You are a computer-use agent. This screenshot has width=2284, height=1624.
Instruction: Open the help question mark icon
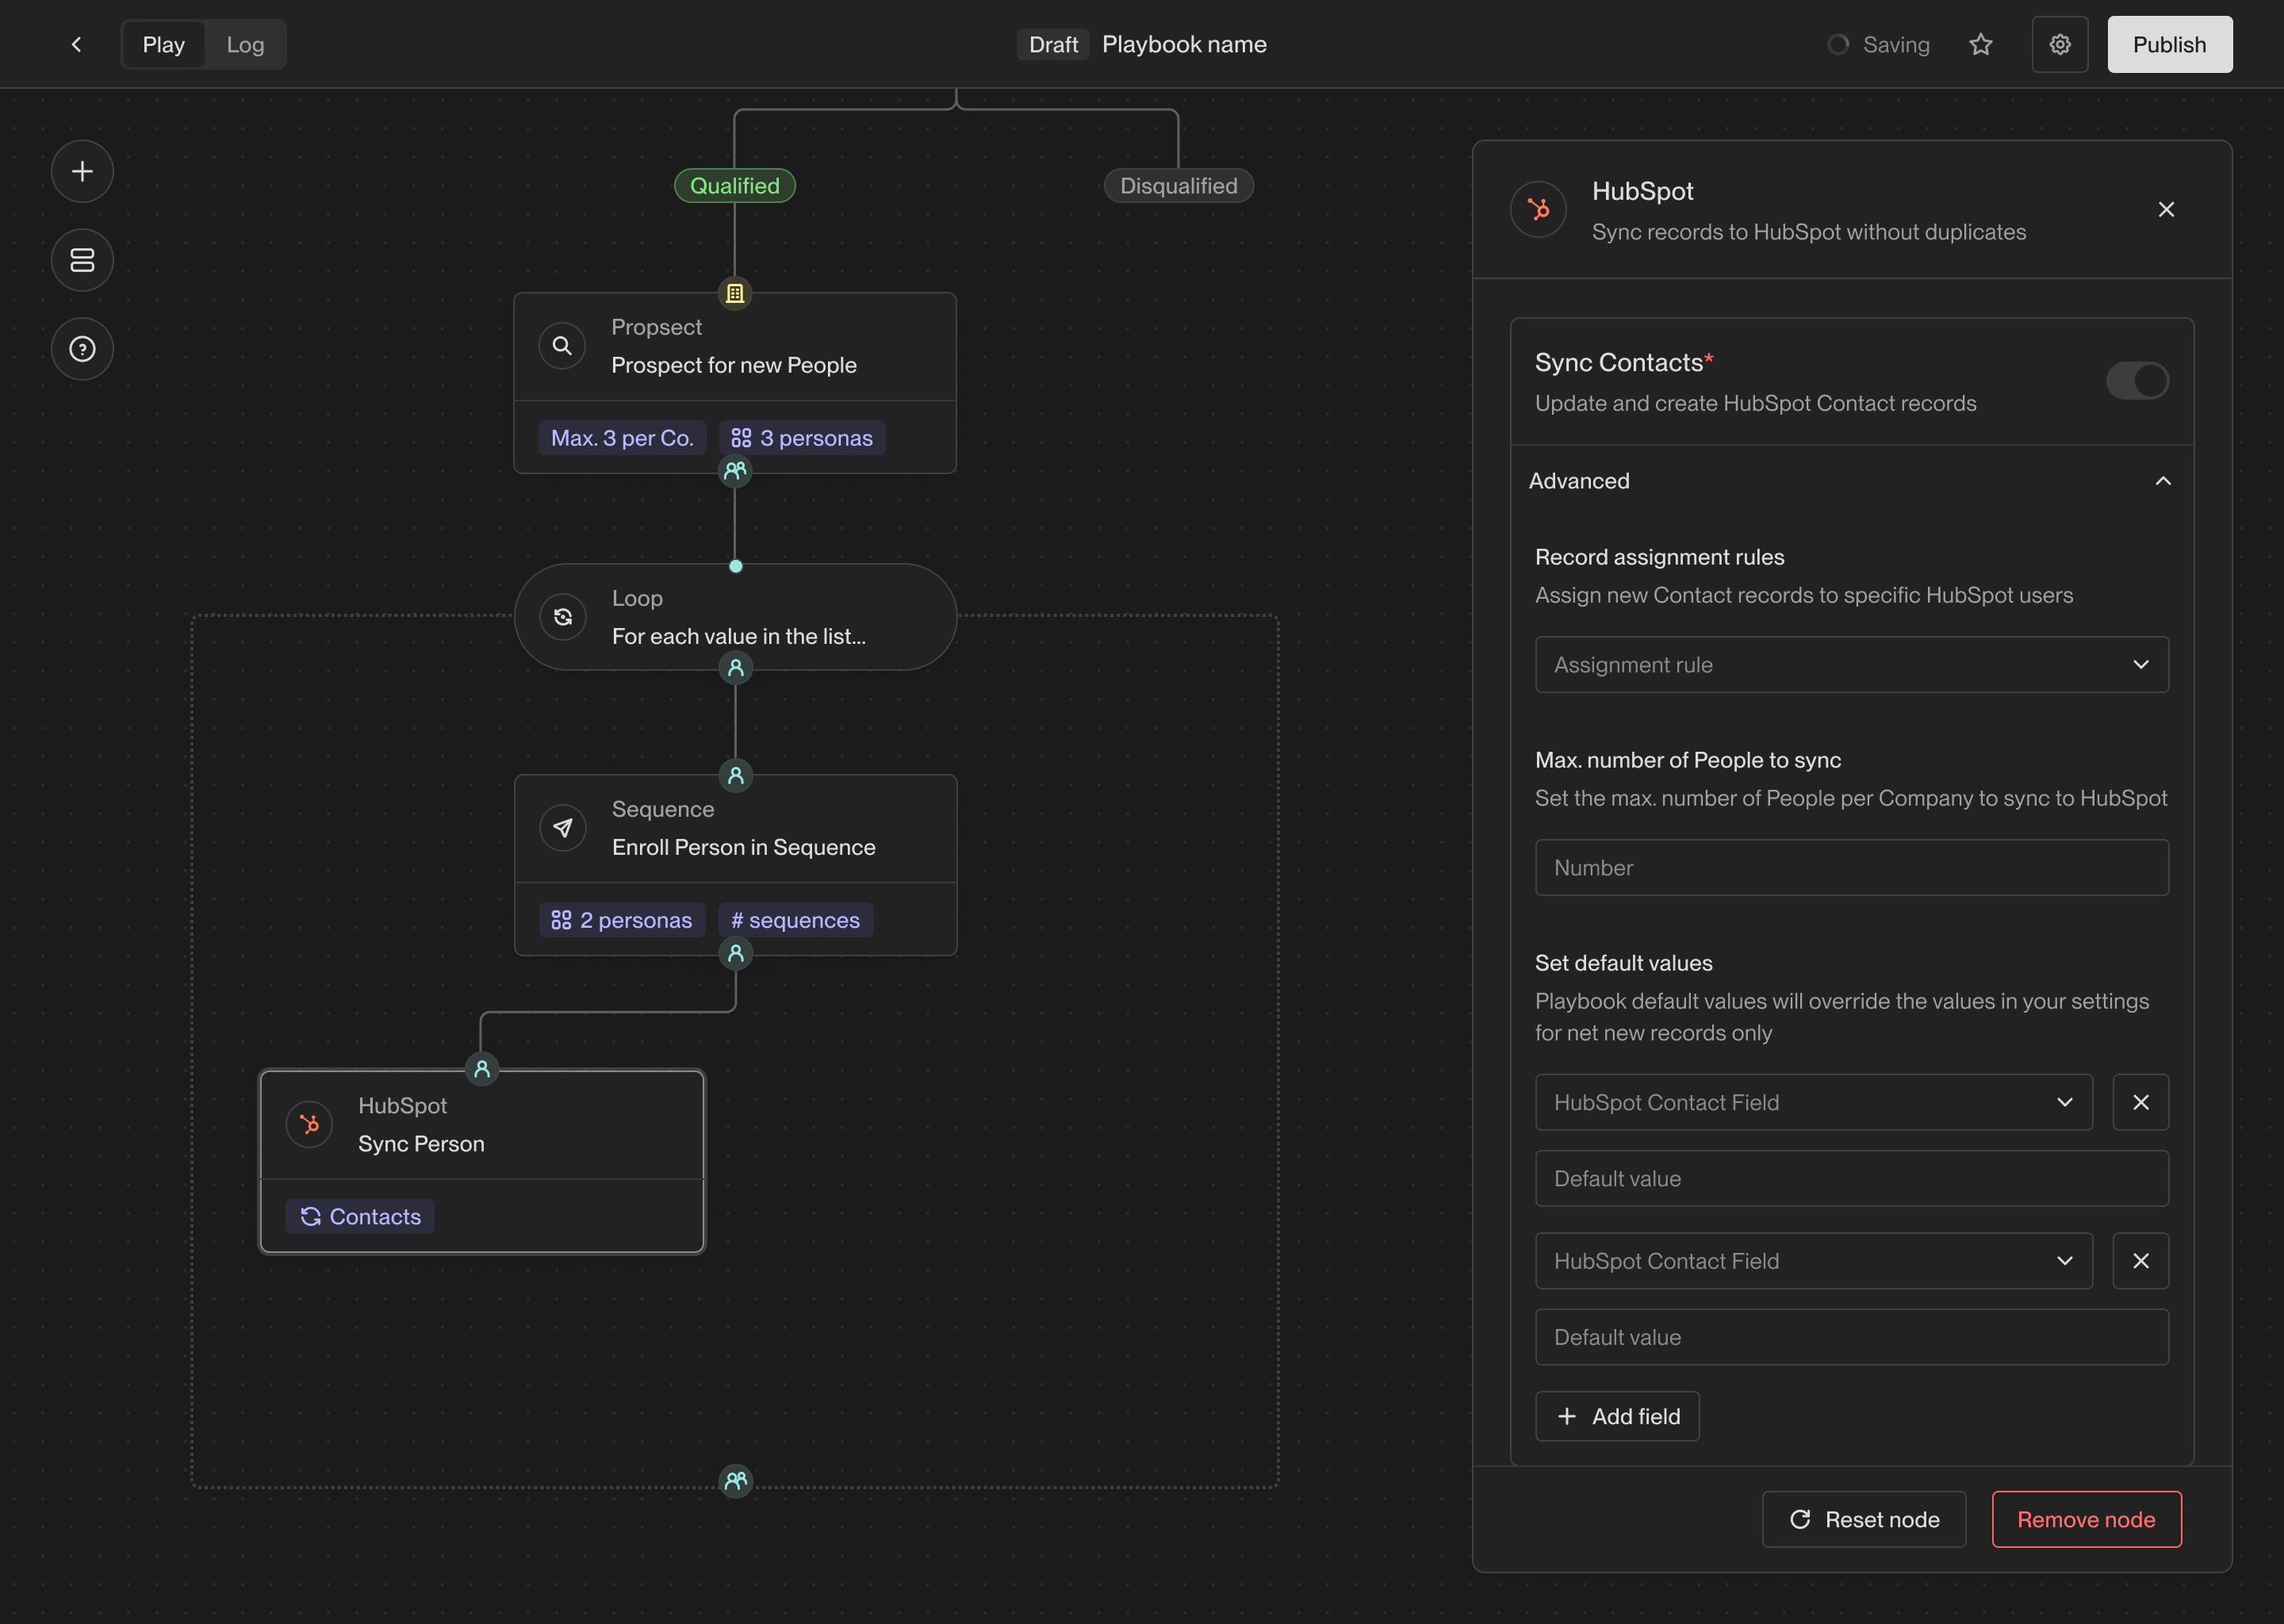[82, 349]
